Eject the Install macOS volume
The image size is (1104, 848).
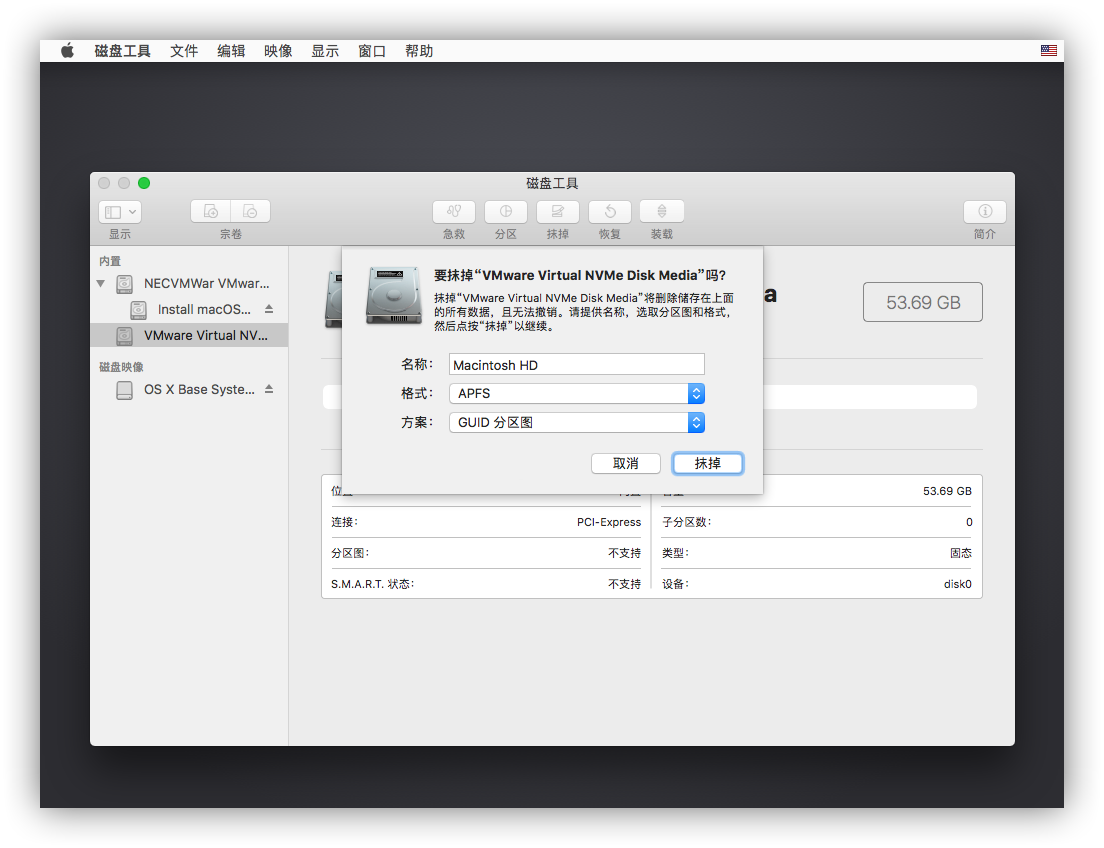tap(269, 309)
